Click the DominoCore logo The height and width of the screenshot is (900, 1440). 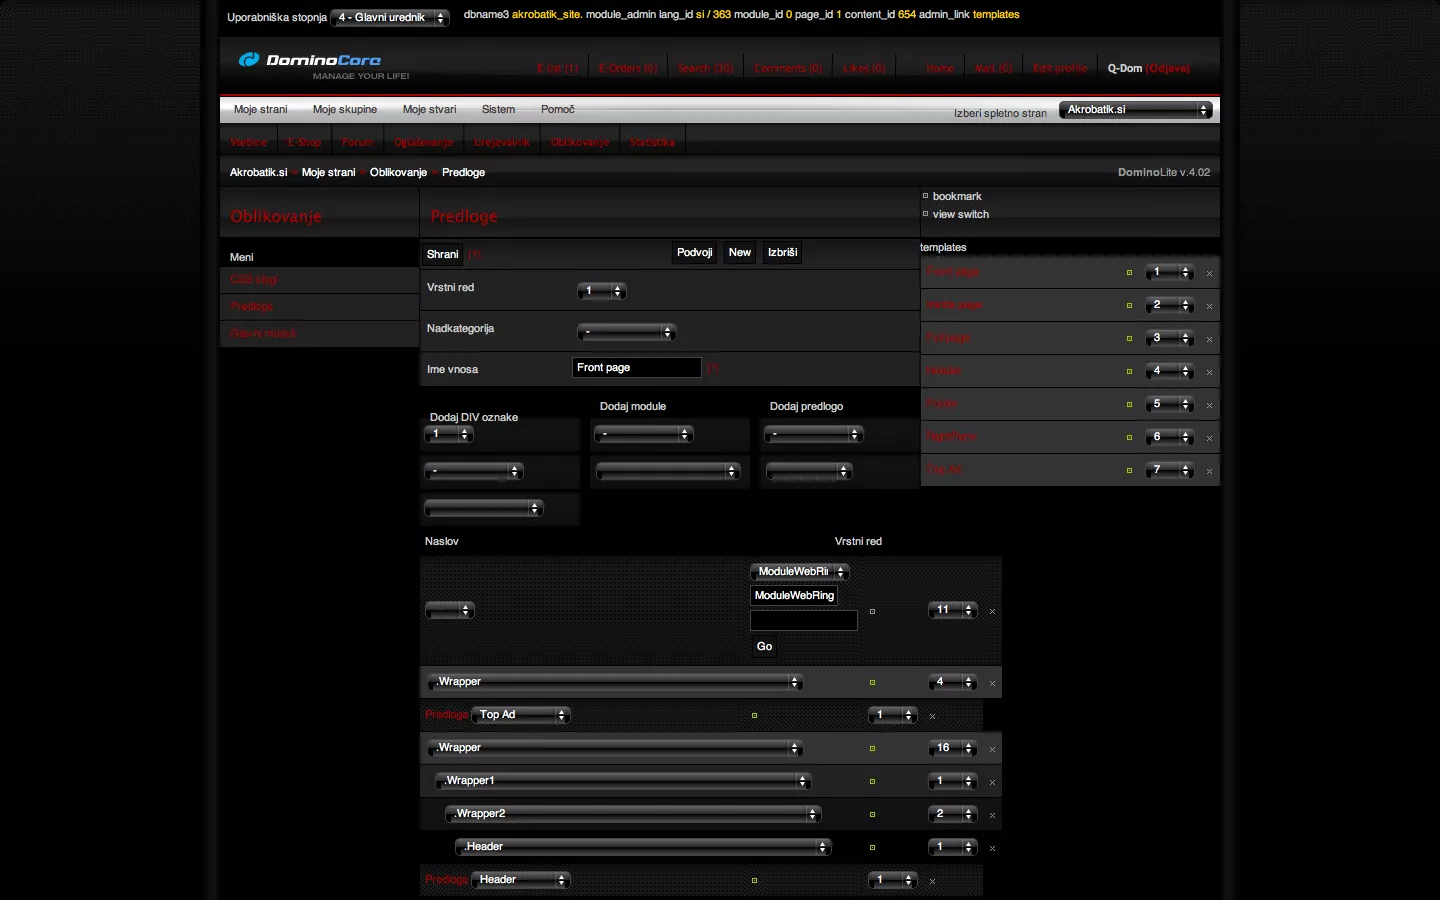310,60
